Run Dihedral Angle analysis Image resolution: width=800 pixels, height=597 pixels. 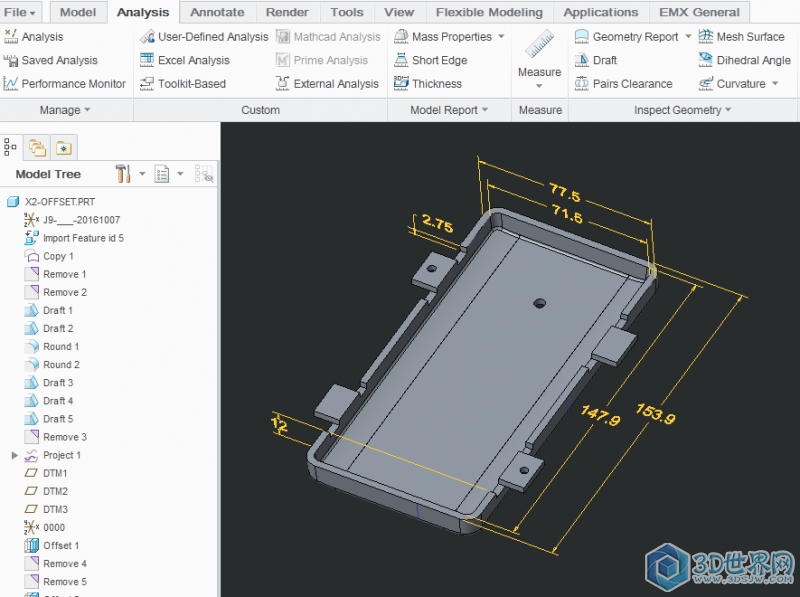(x=745, y=60)
